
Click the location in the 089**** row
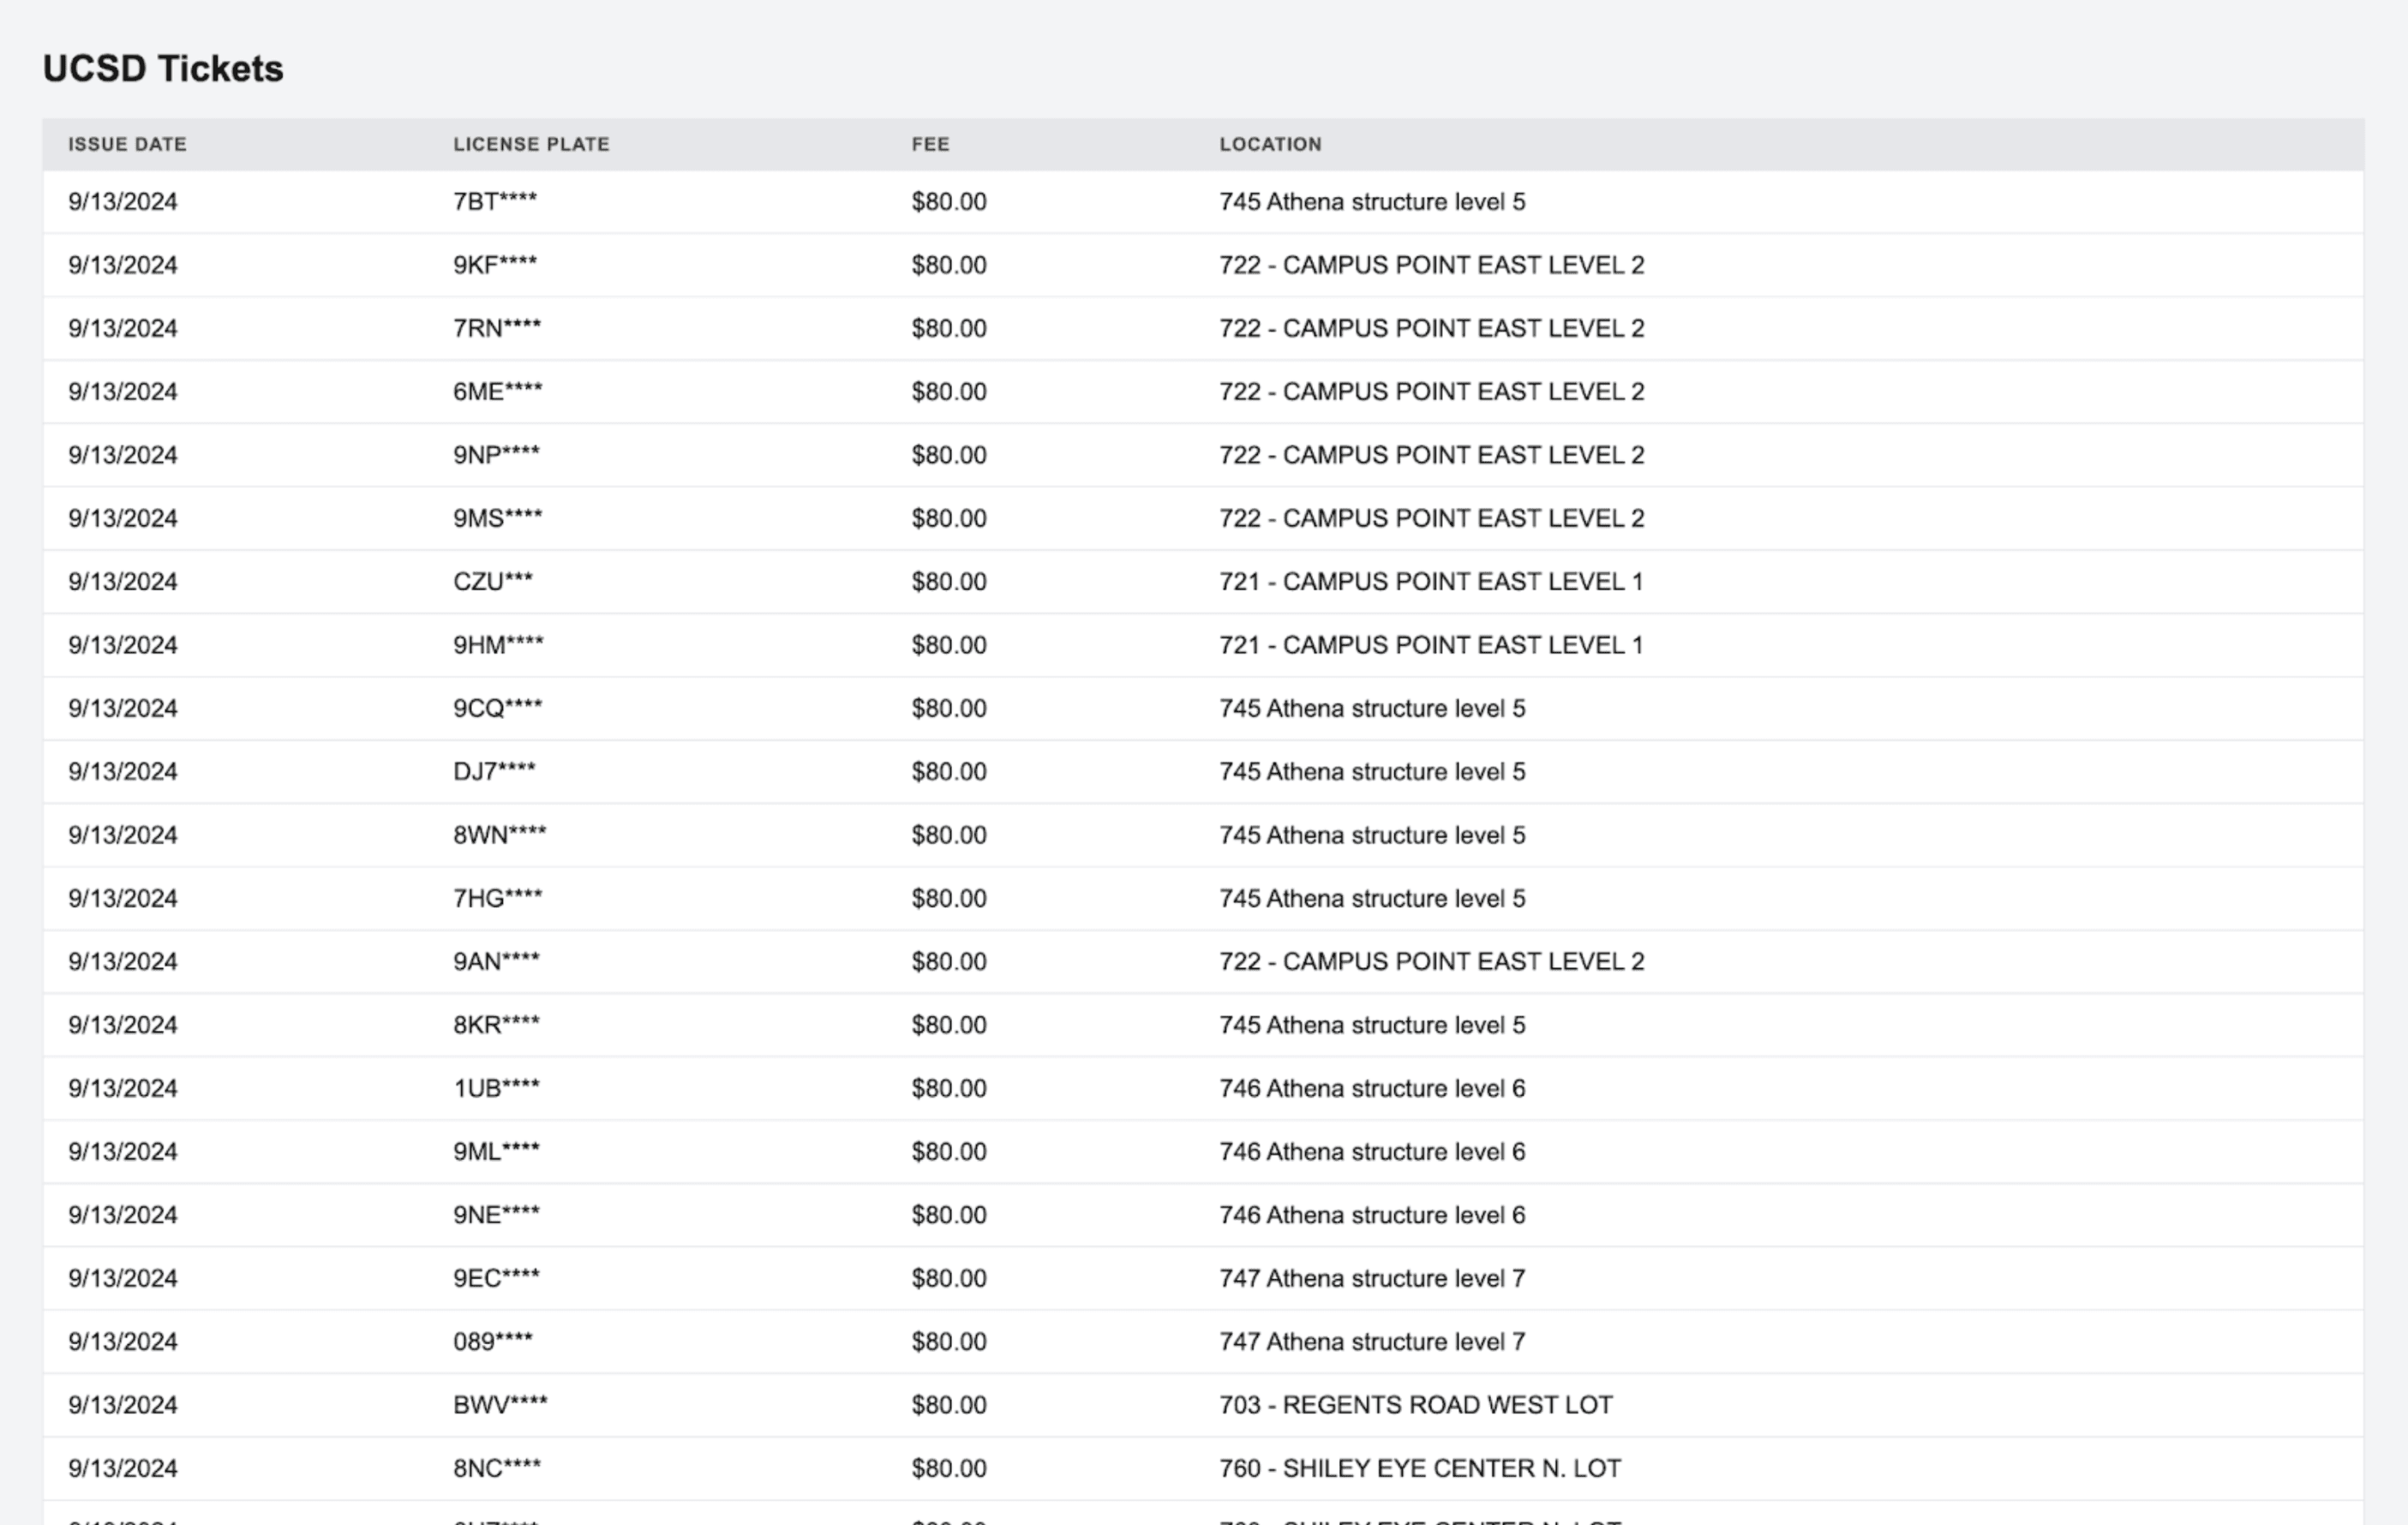(x=1372, y=1341)
